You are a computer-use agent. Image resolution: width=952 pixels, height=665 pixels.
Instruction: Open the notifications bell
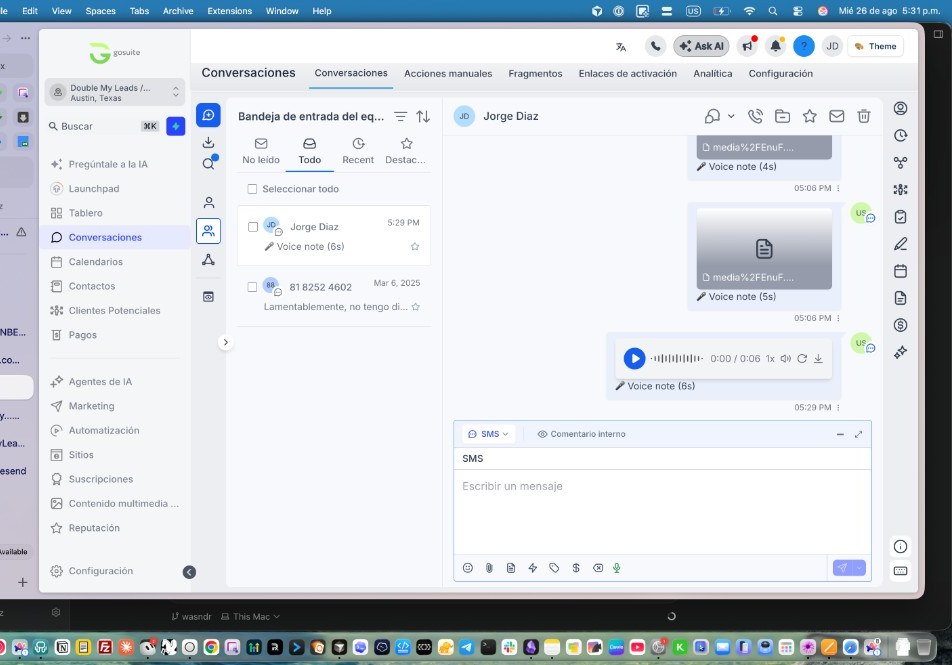[x=776, y=46]
